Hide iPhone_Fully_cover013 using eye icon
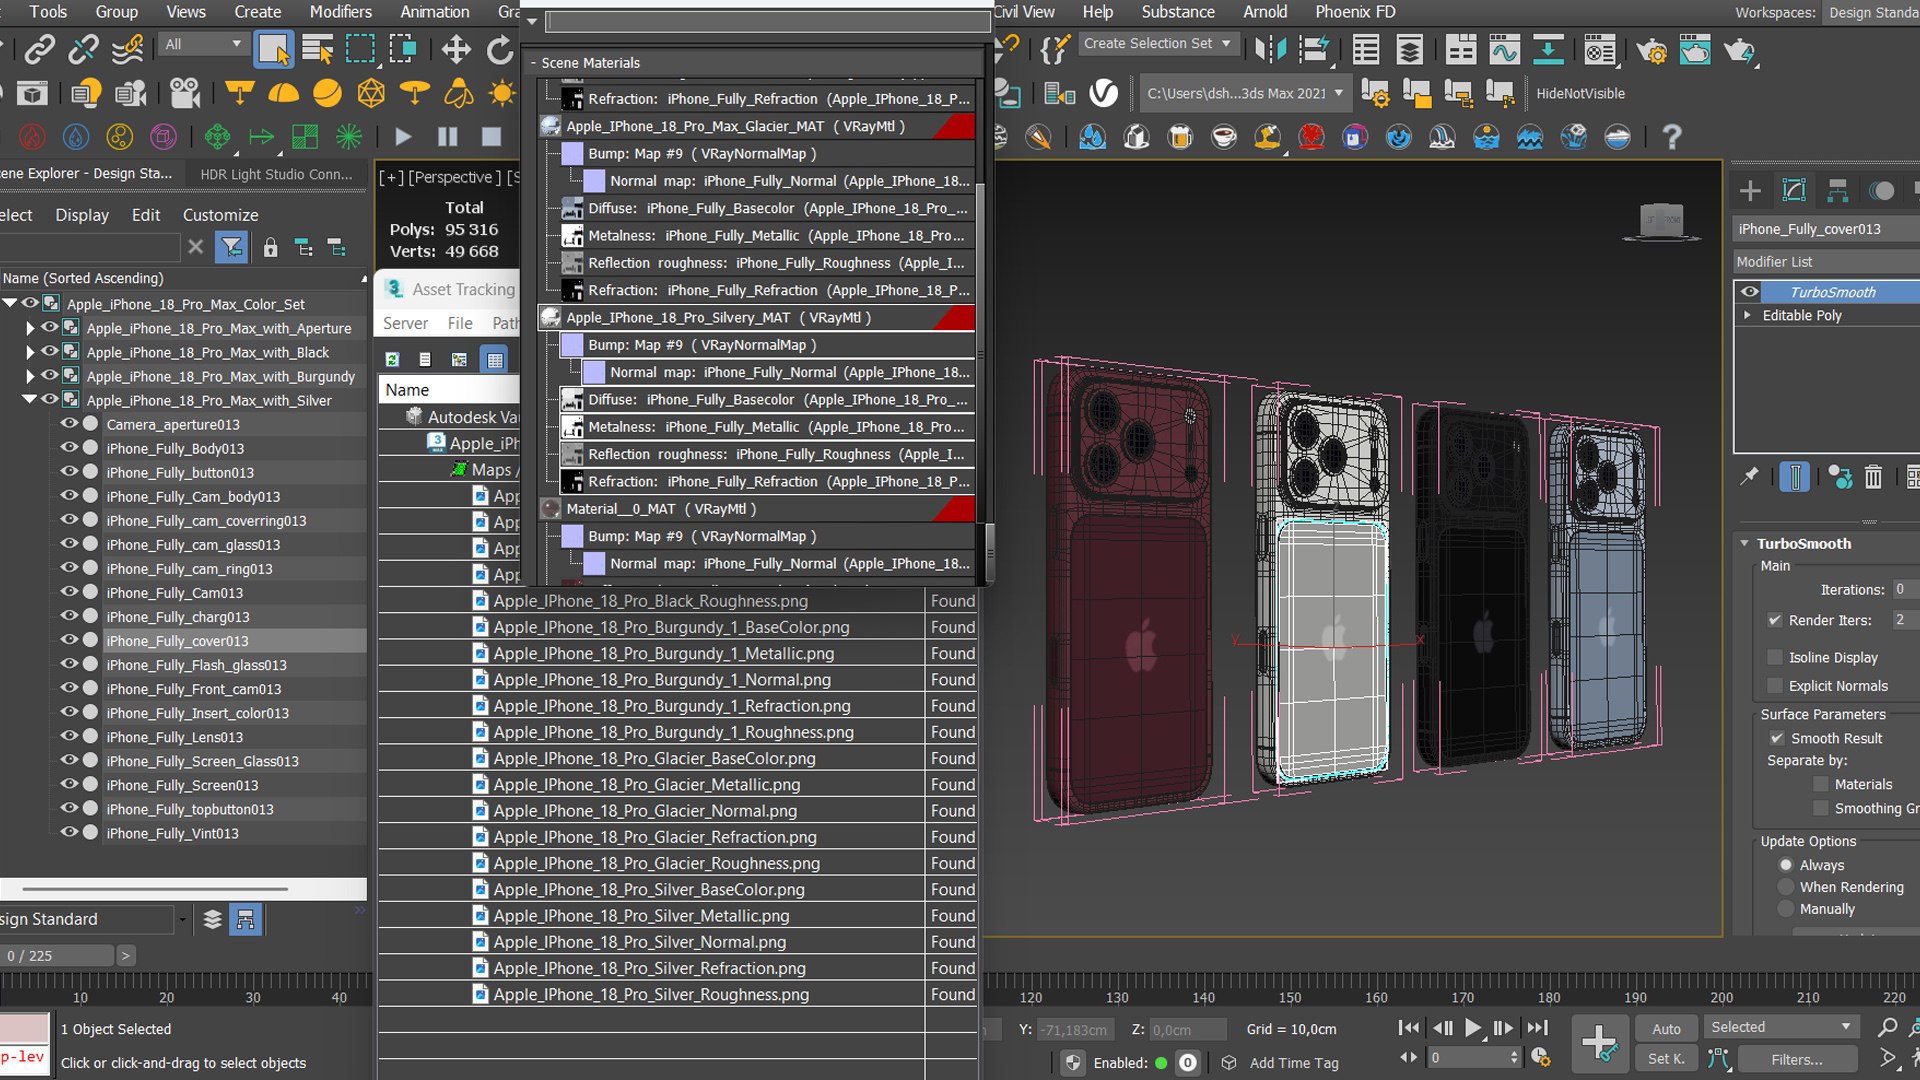 click(69, 640)
